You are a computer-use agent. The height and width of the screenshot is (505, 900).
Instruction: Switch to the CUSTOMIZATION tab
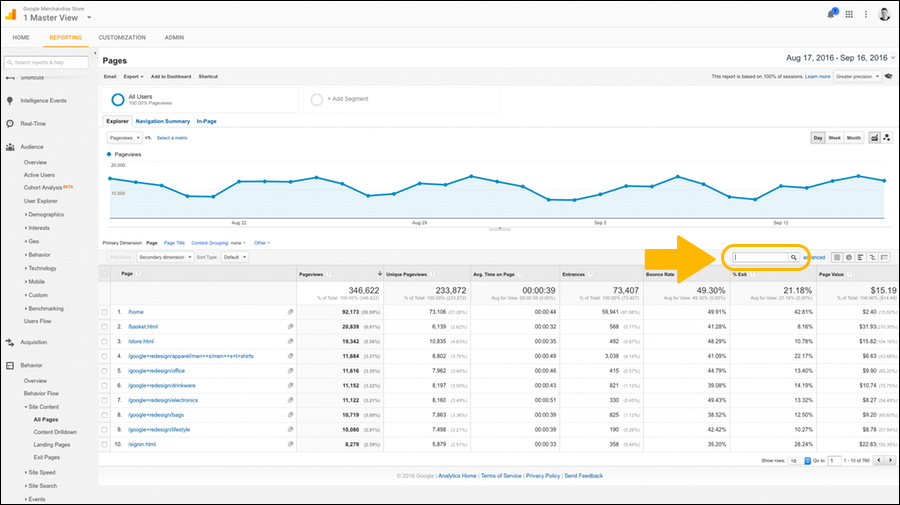122,37
